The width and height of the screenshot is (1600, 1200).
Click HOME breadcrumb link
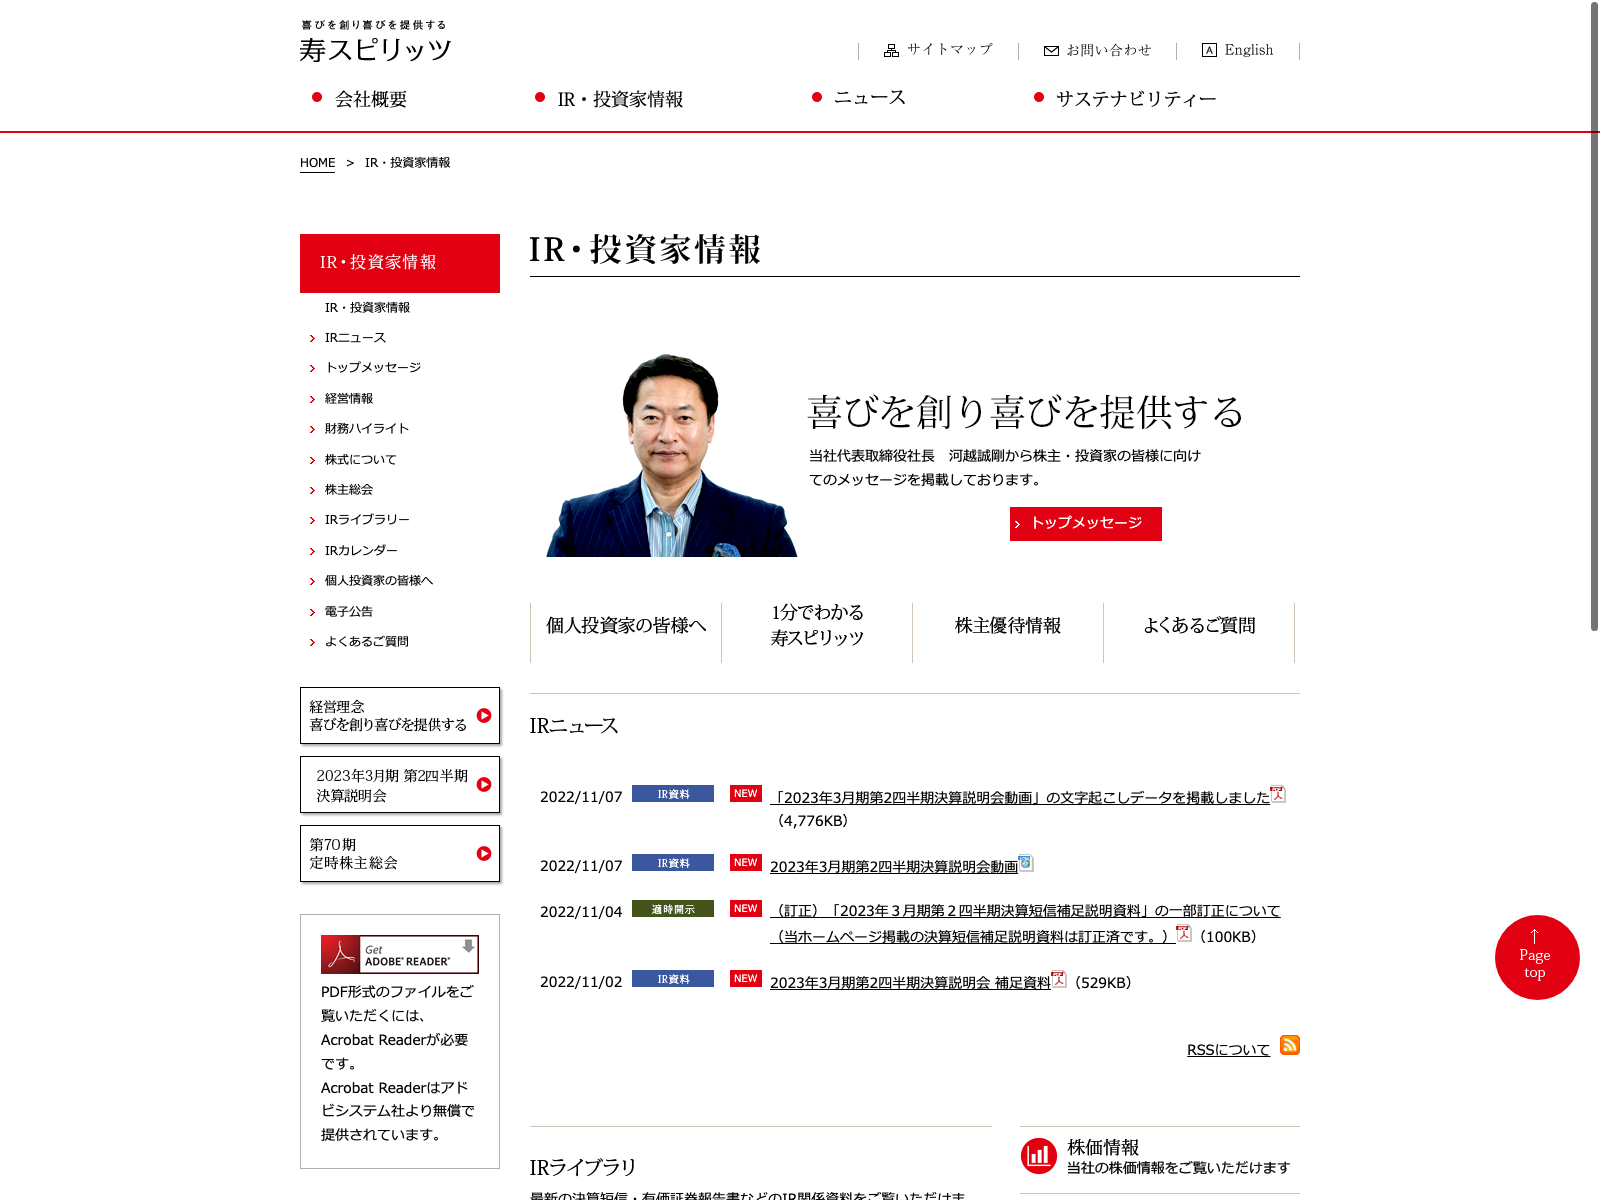(x=317, y=163)
